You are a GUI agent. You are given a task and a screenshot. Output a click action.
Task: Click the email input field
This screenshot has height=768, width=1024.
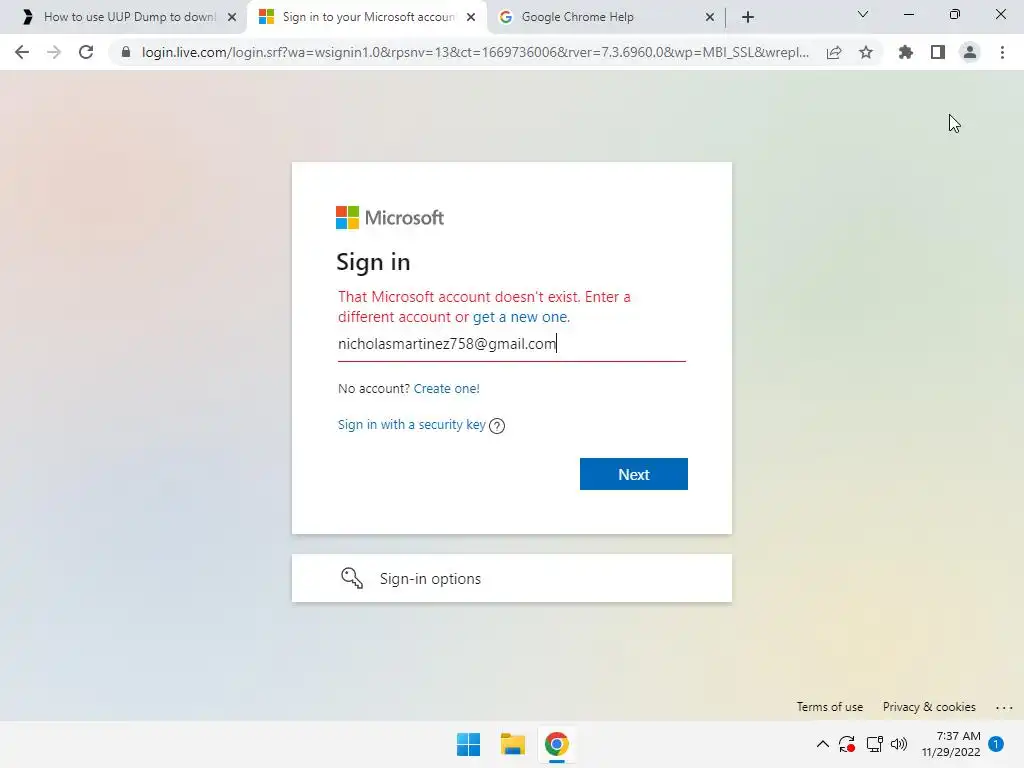coord(511,344)
